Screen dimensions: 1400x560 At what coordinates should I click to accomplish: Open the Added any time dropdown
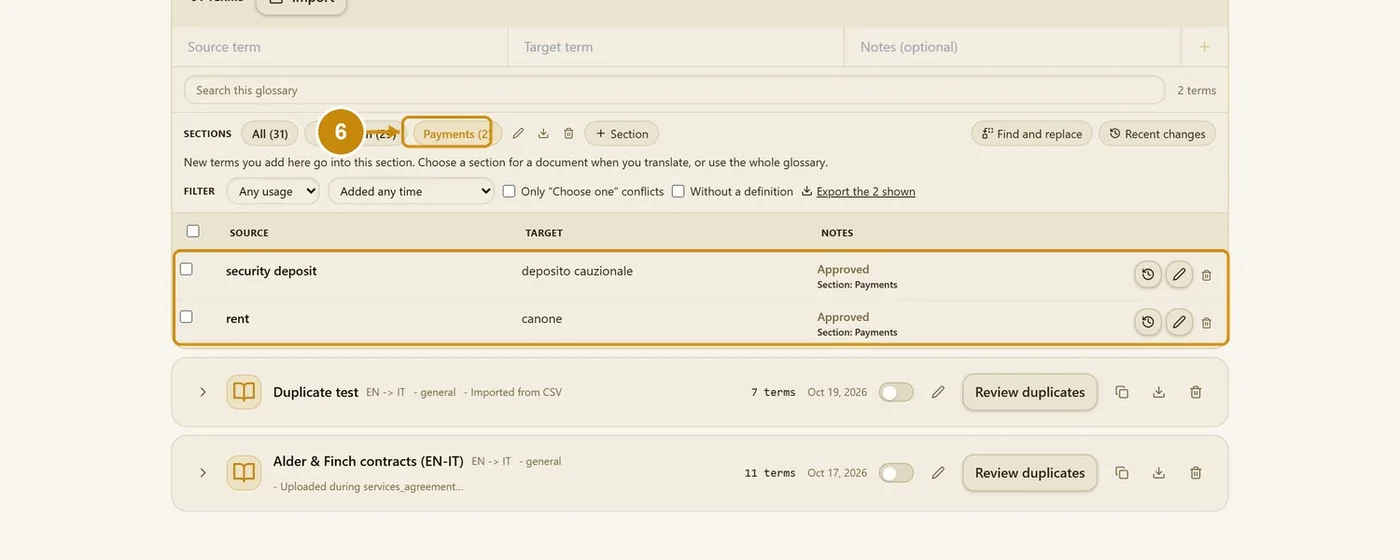tap(411, 191)
